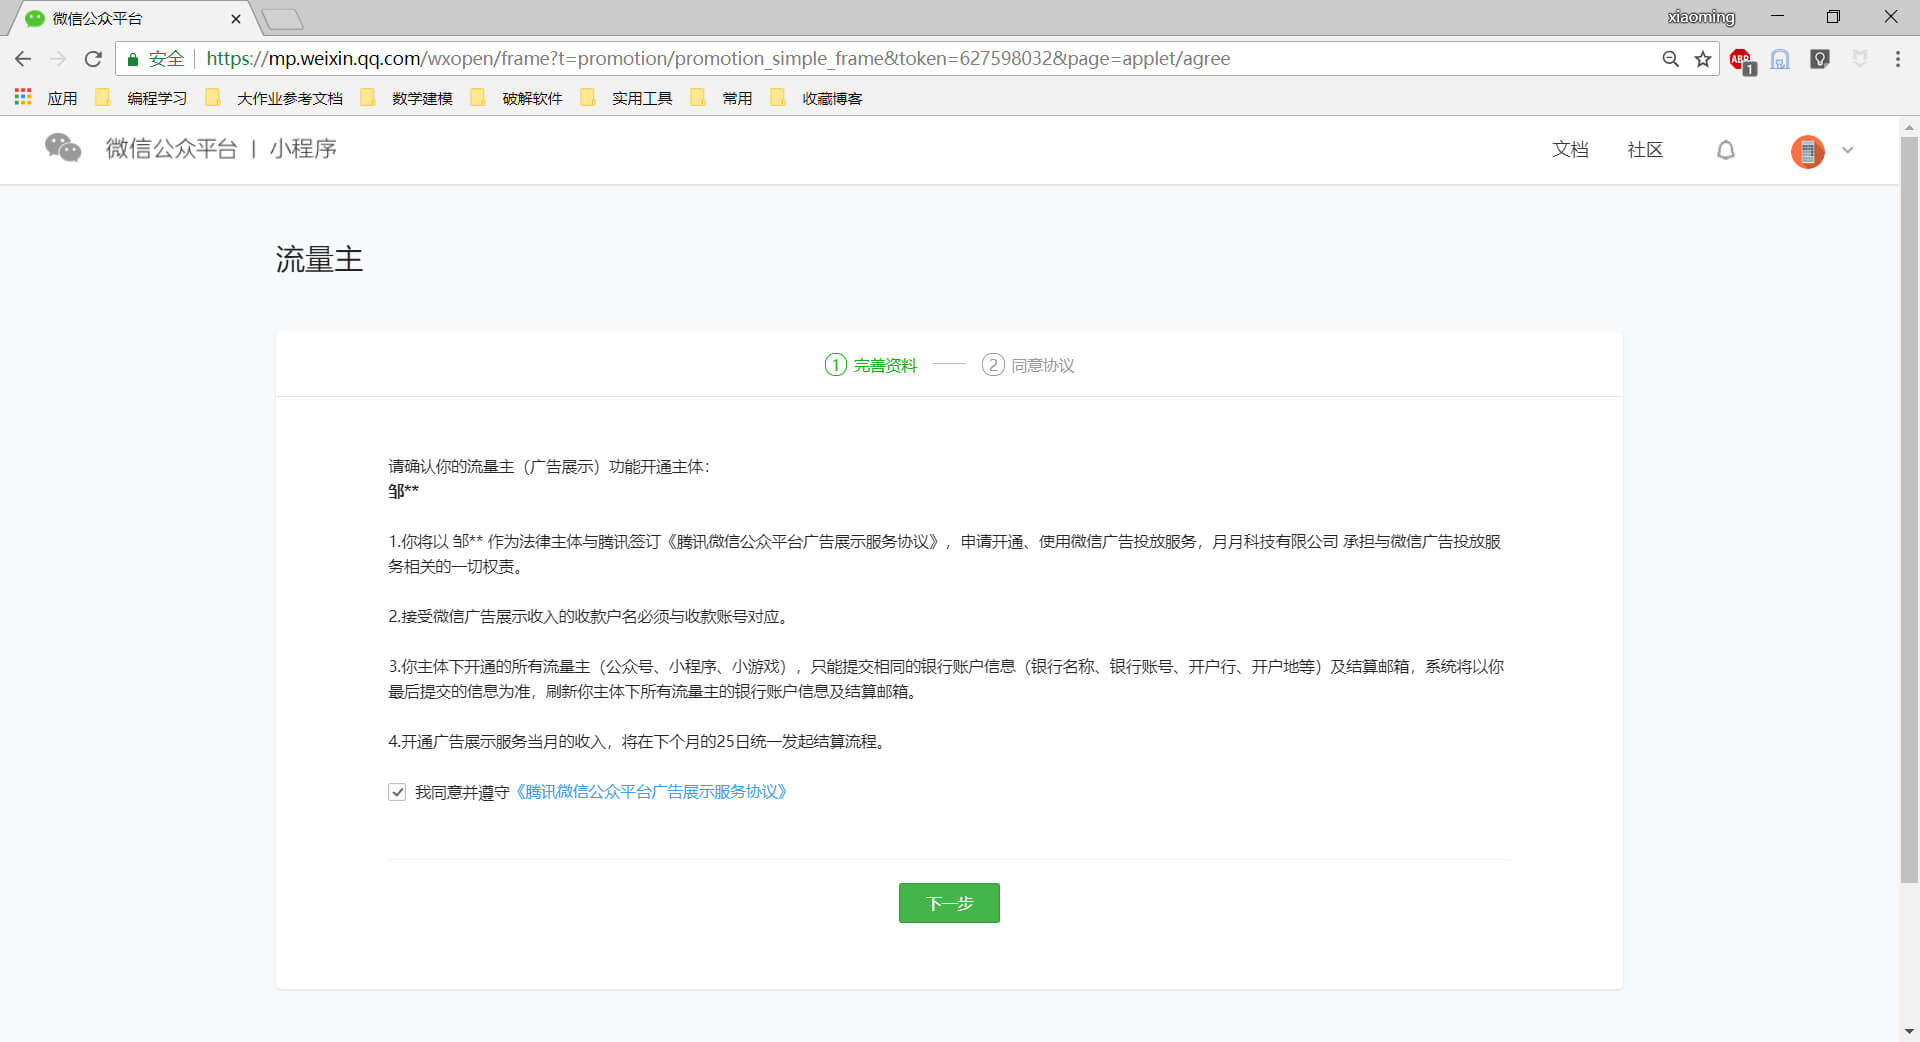Expand the account dropdown chevron
Image resolution: width=1920 pixels, height=1042 pixels.
click(x=1848, y=150)
